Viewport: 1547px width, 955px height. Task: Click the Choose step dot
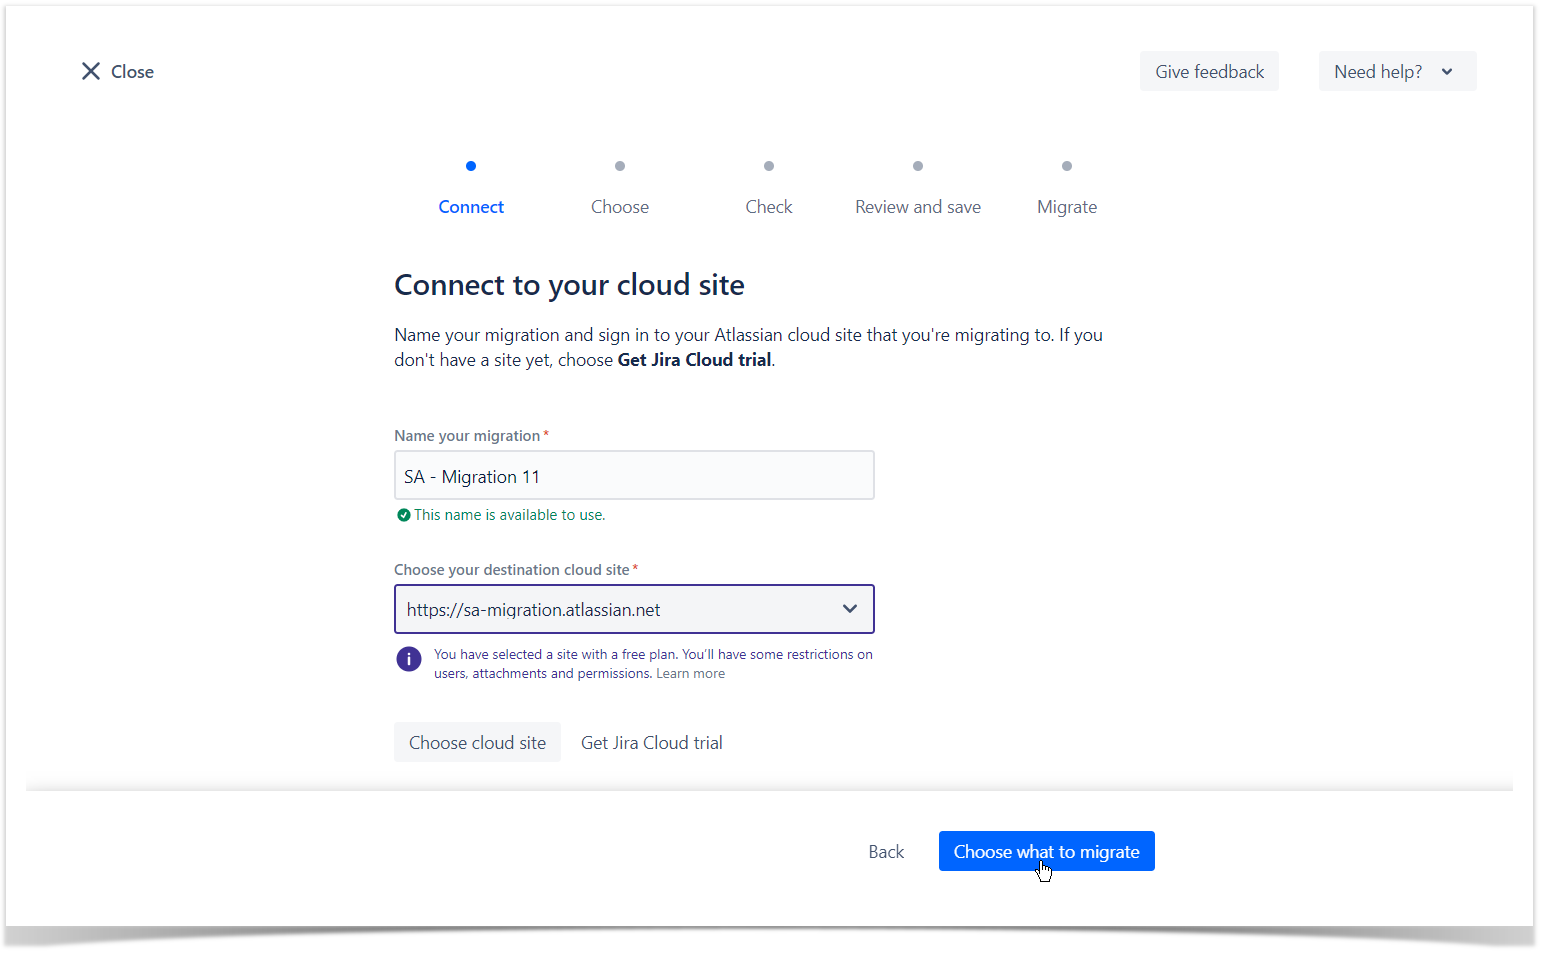pos(620,166)
